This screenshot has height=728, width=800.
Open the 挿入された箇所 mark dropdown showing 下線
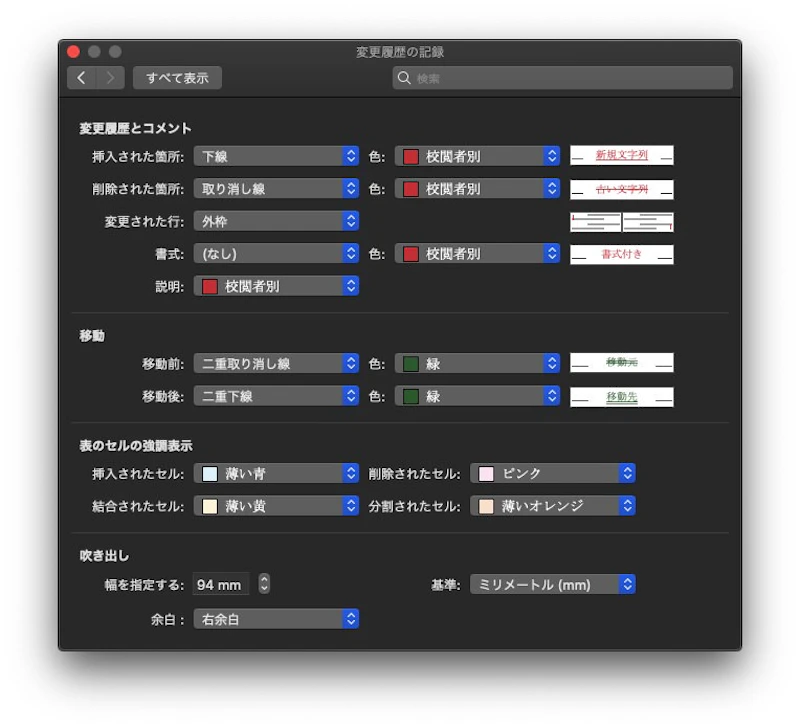click(277, 156)
